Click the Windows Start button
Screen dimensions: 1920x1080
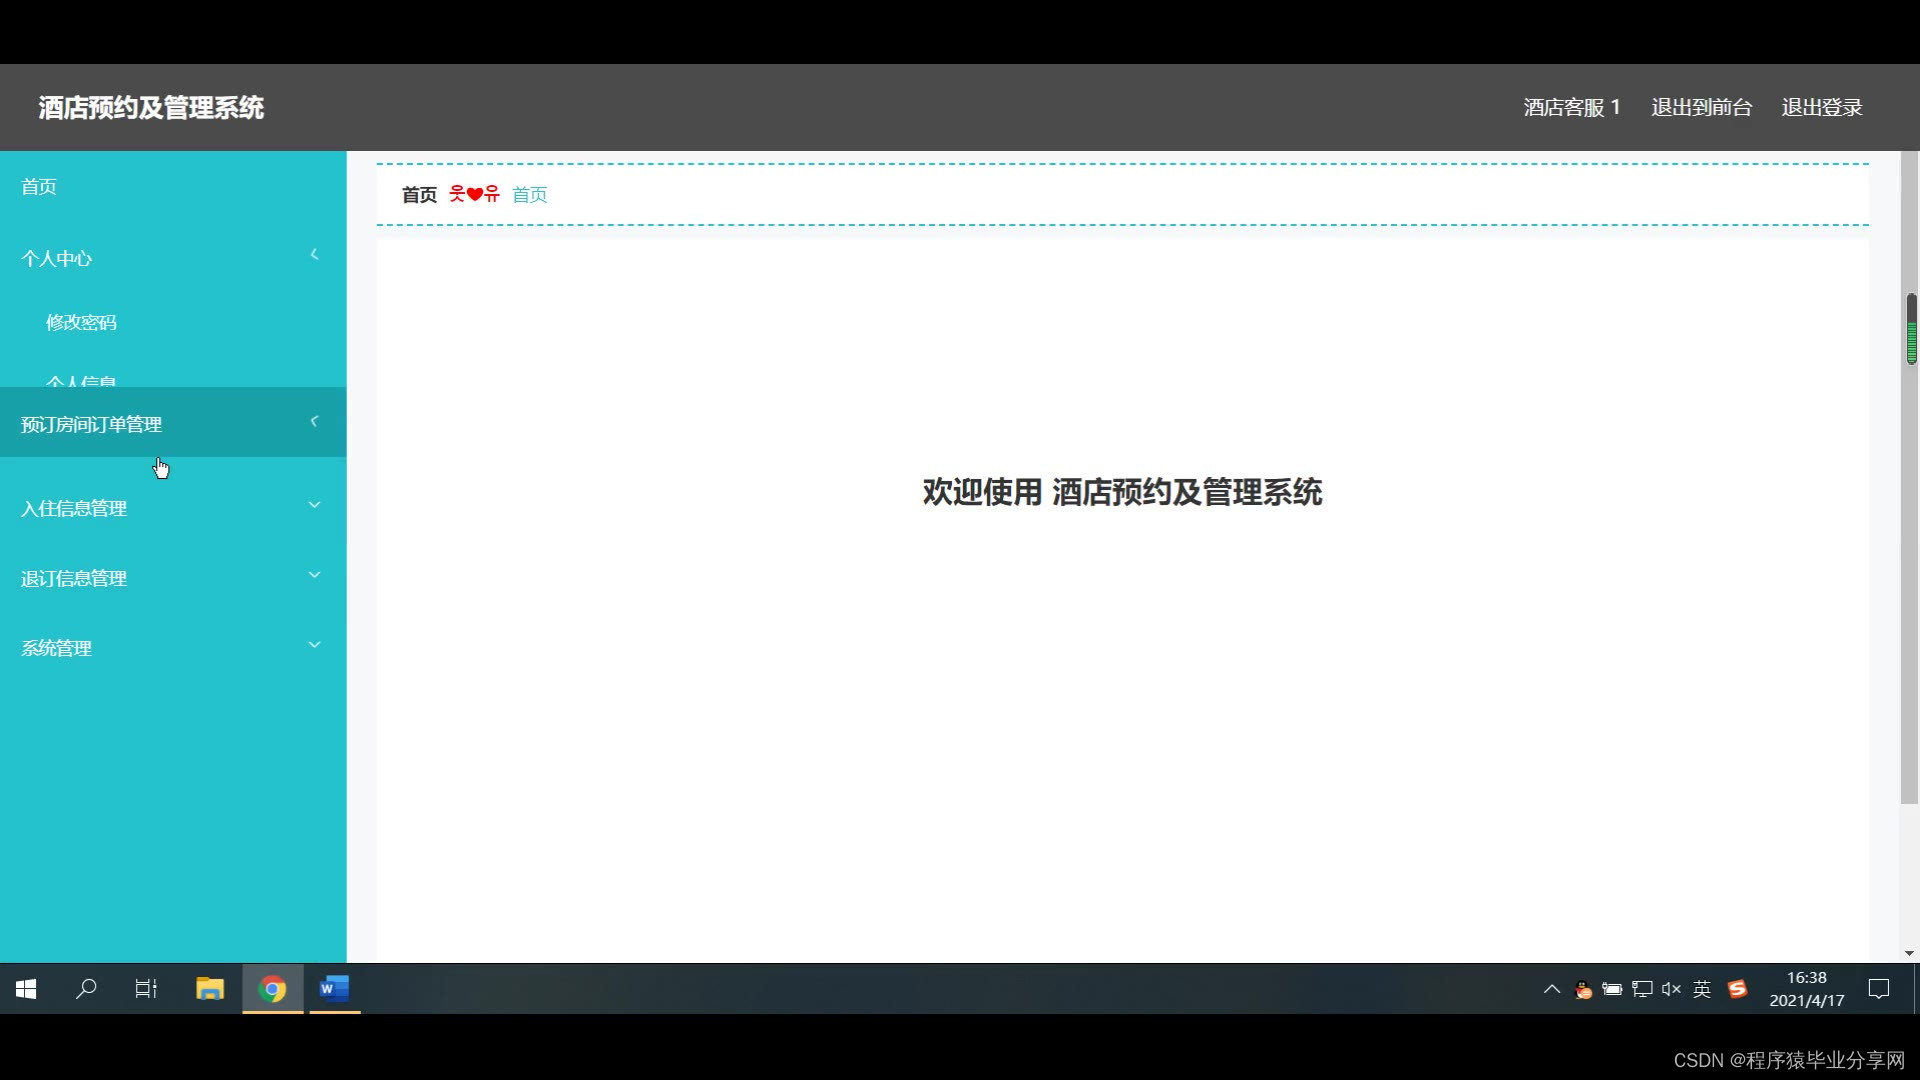pos(27,989)
